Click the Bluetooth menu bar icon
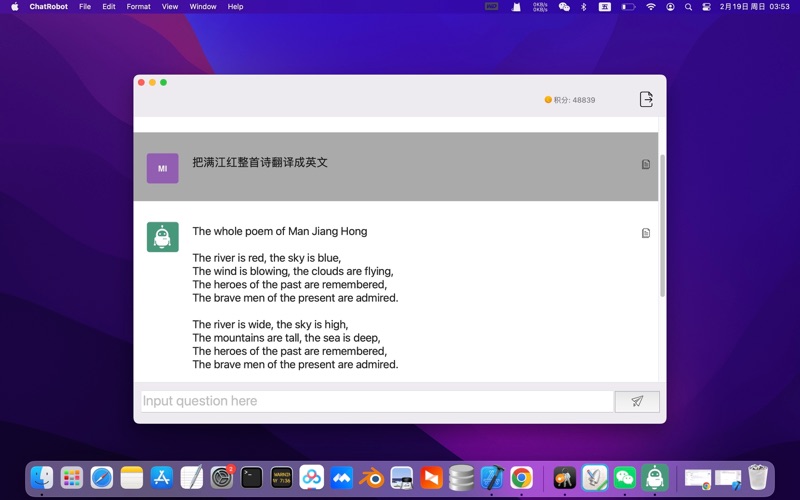 point(584,7)
